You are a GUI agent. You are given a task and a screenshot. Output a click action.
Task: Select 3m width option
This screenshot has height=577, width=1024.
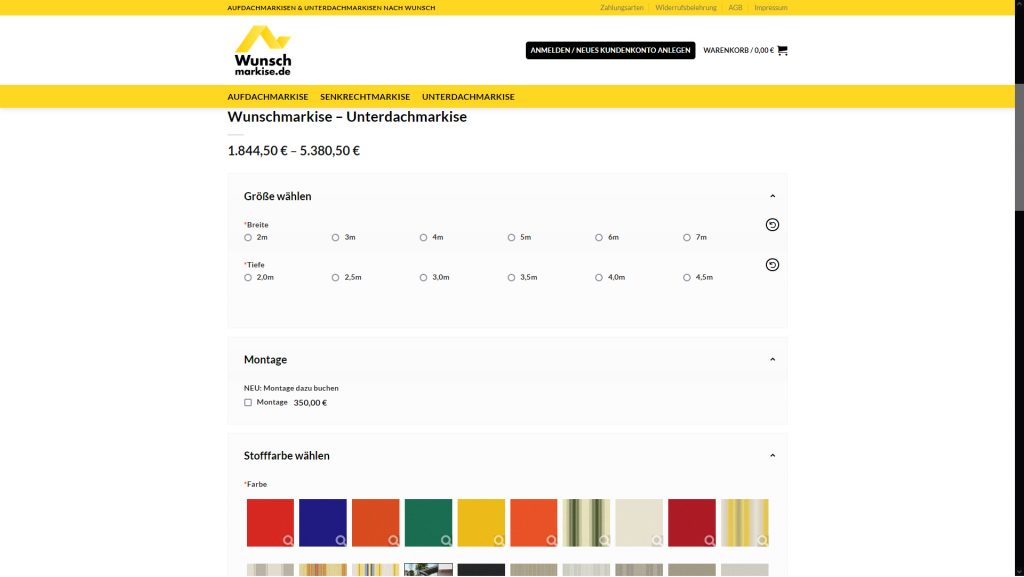click(x=336, y=238)
